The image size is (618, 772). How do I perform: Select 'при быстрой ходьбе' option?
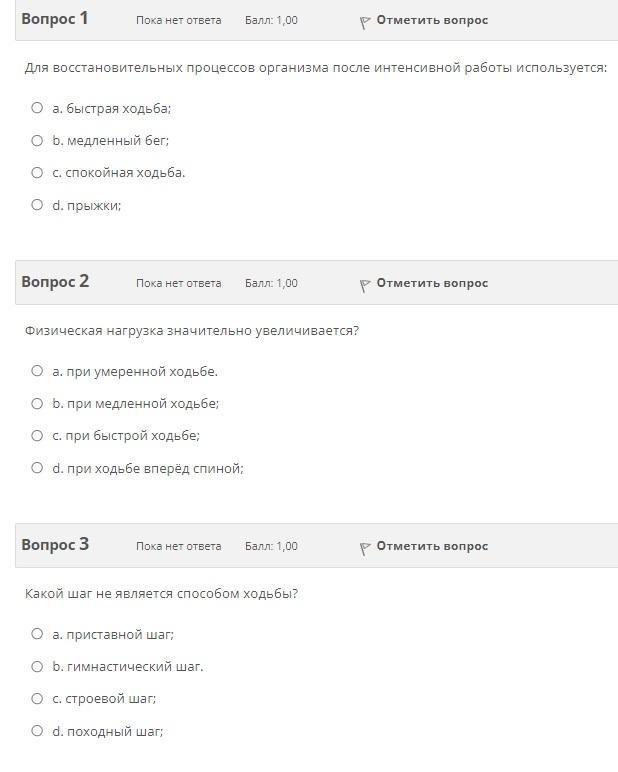[37, 435]
